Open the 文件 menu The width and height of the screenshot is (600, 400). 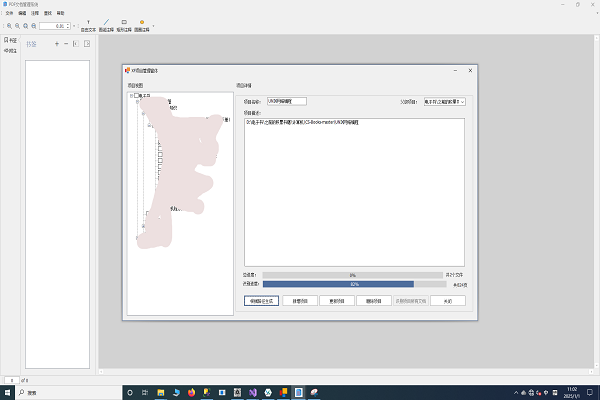pos(9,13)
